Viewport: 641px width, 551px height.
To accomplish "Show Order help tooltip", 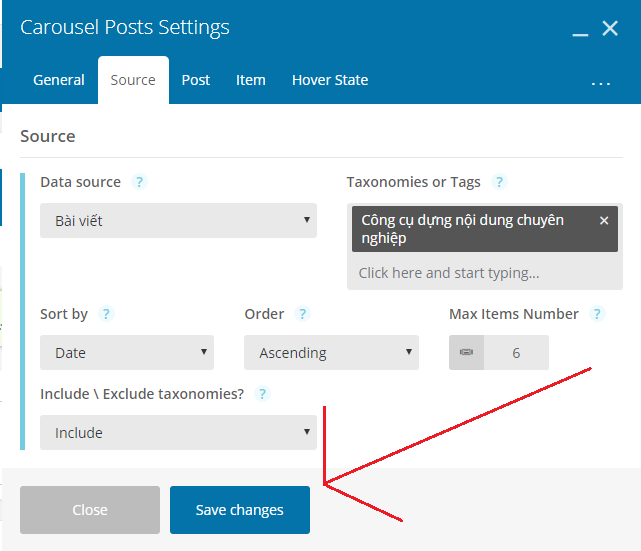I will tap(302, 314).
